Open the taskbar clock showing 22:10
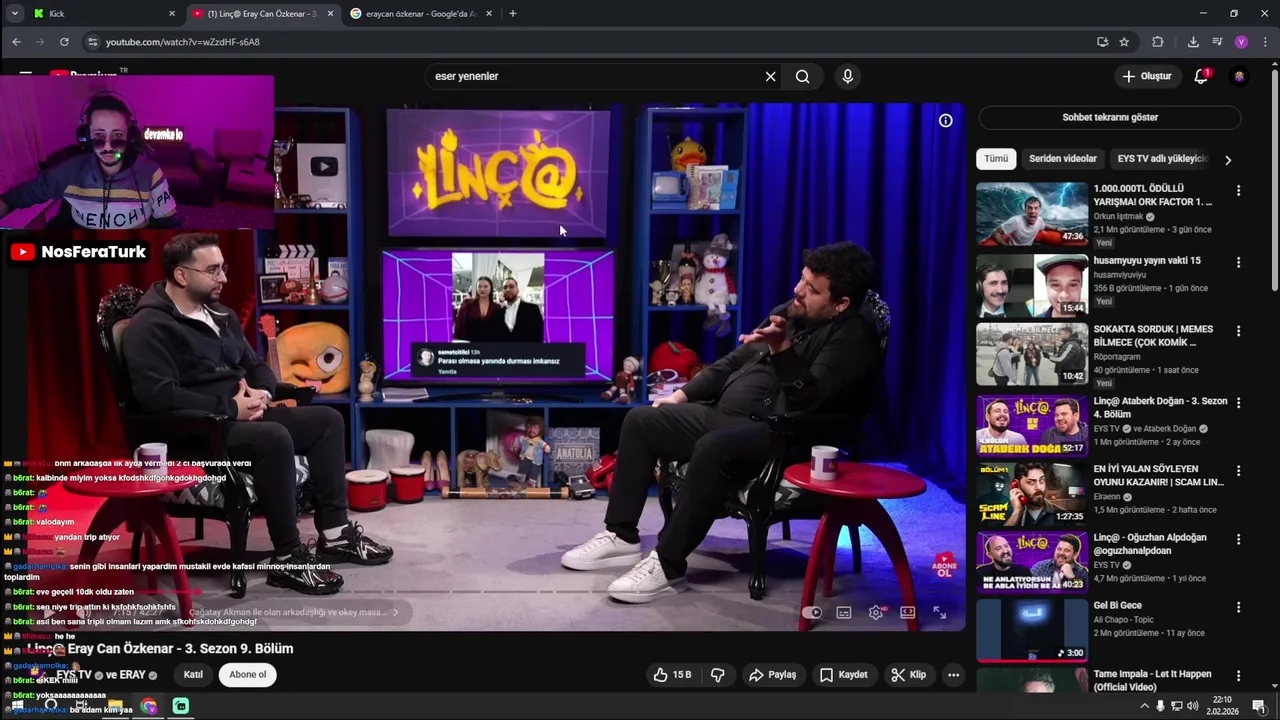This screenshot has width=1280, height=720. tap(1222, 706)
